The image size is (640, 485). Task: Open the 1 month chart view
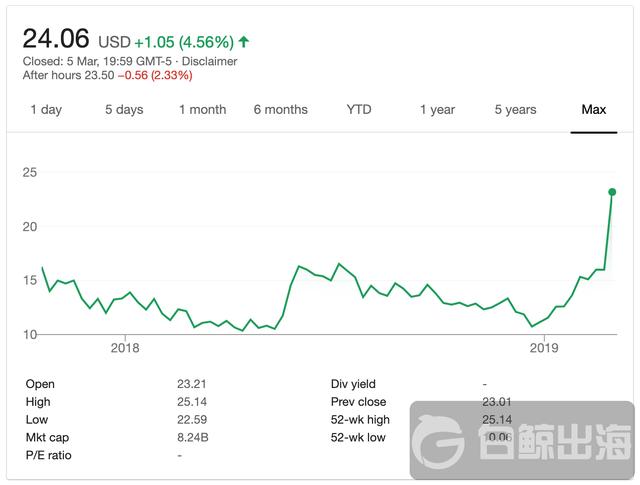(203, 110)
